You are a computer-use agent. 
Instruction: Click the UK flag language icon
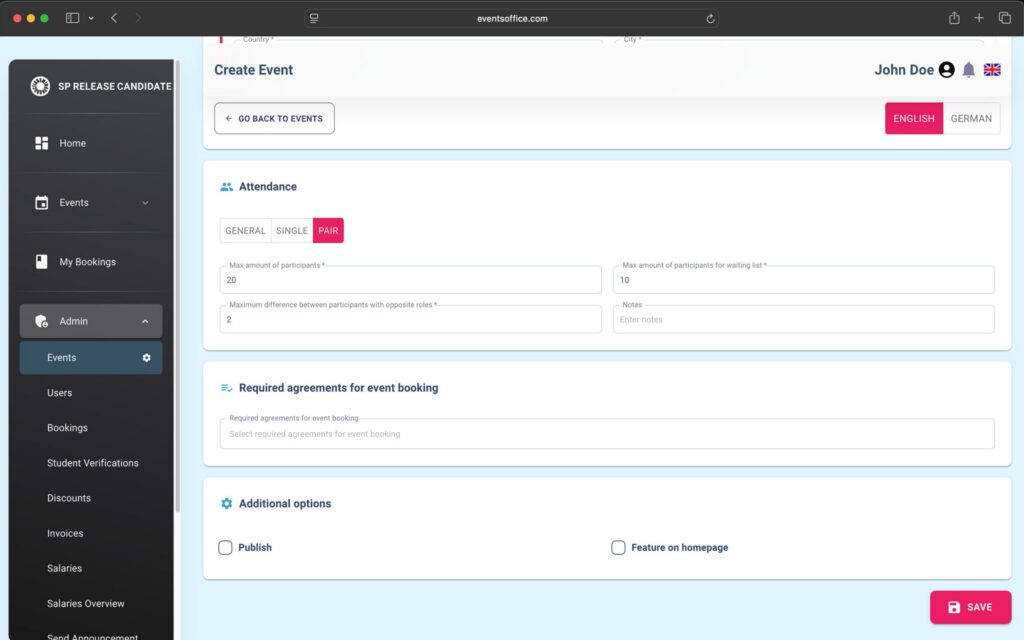(x=992, y=70)
